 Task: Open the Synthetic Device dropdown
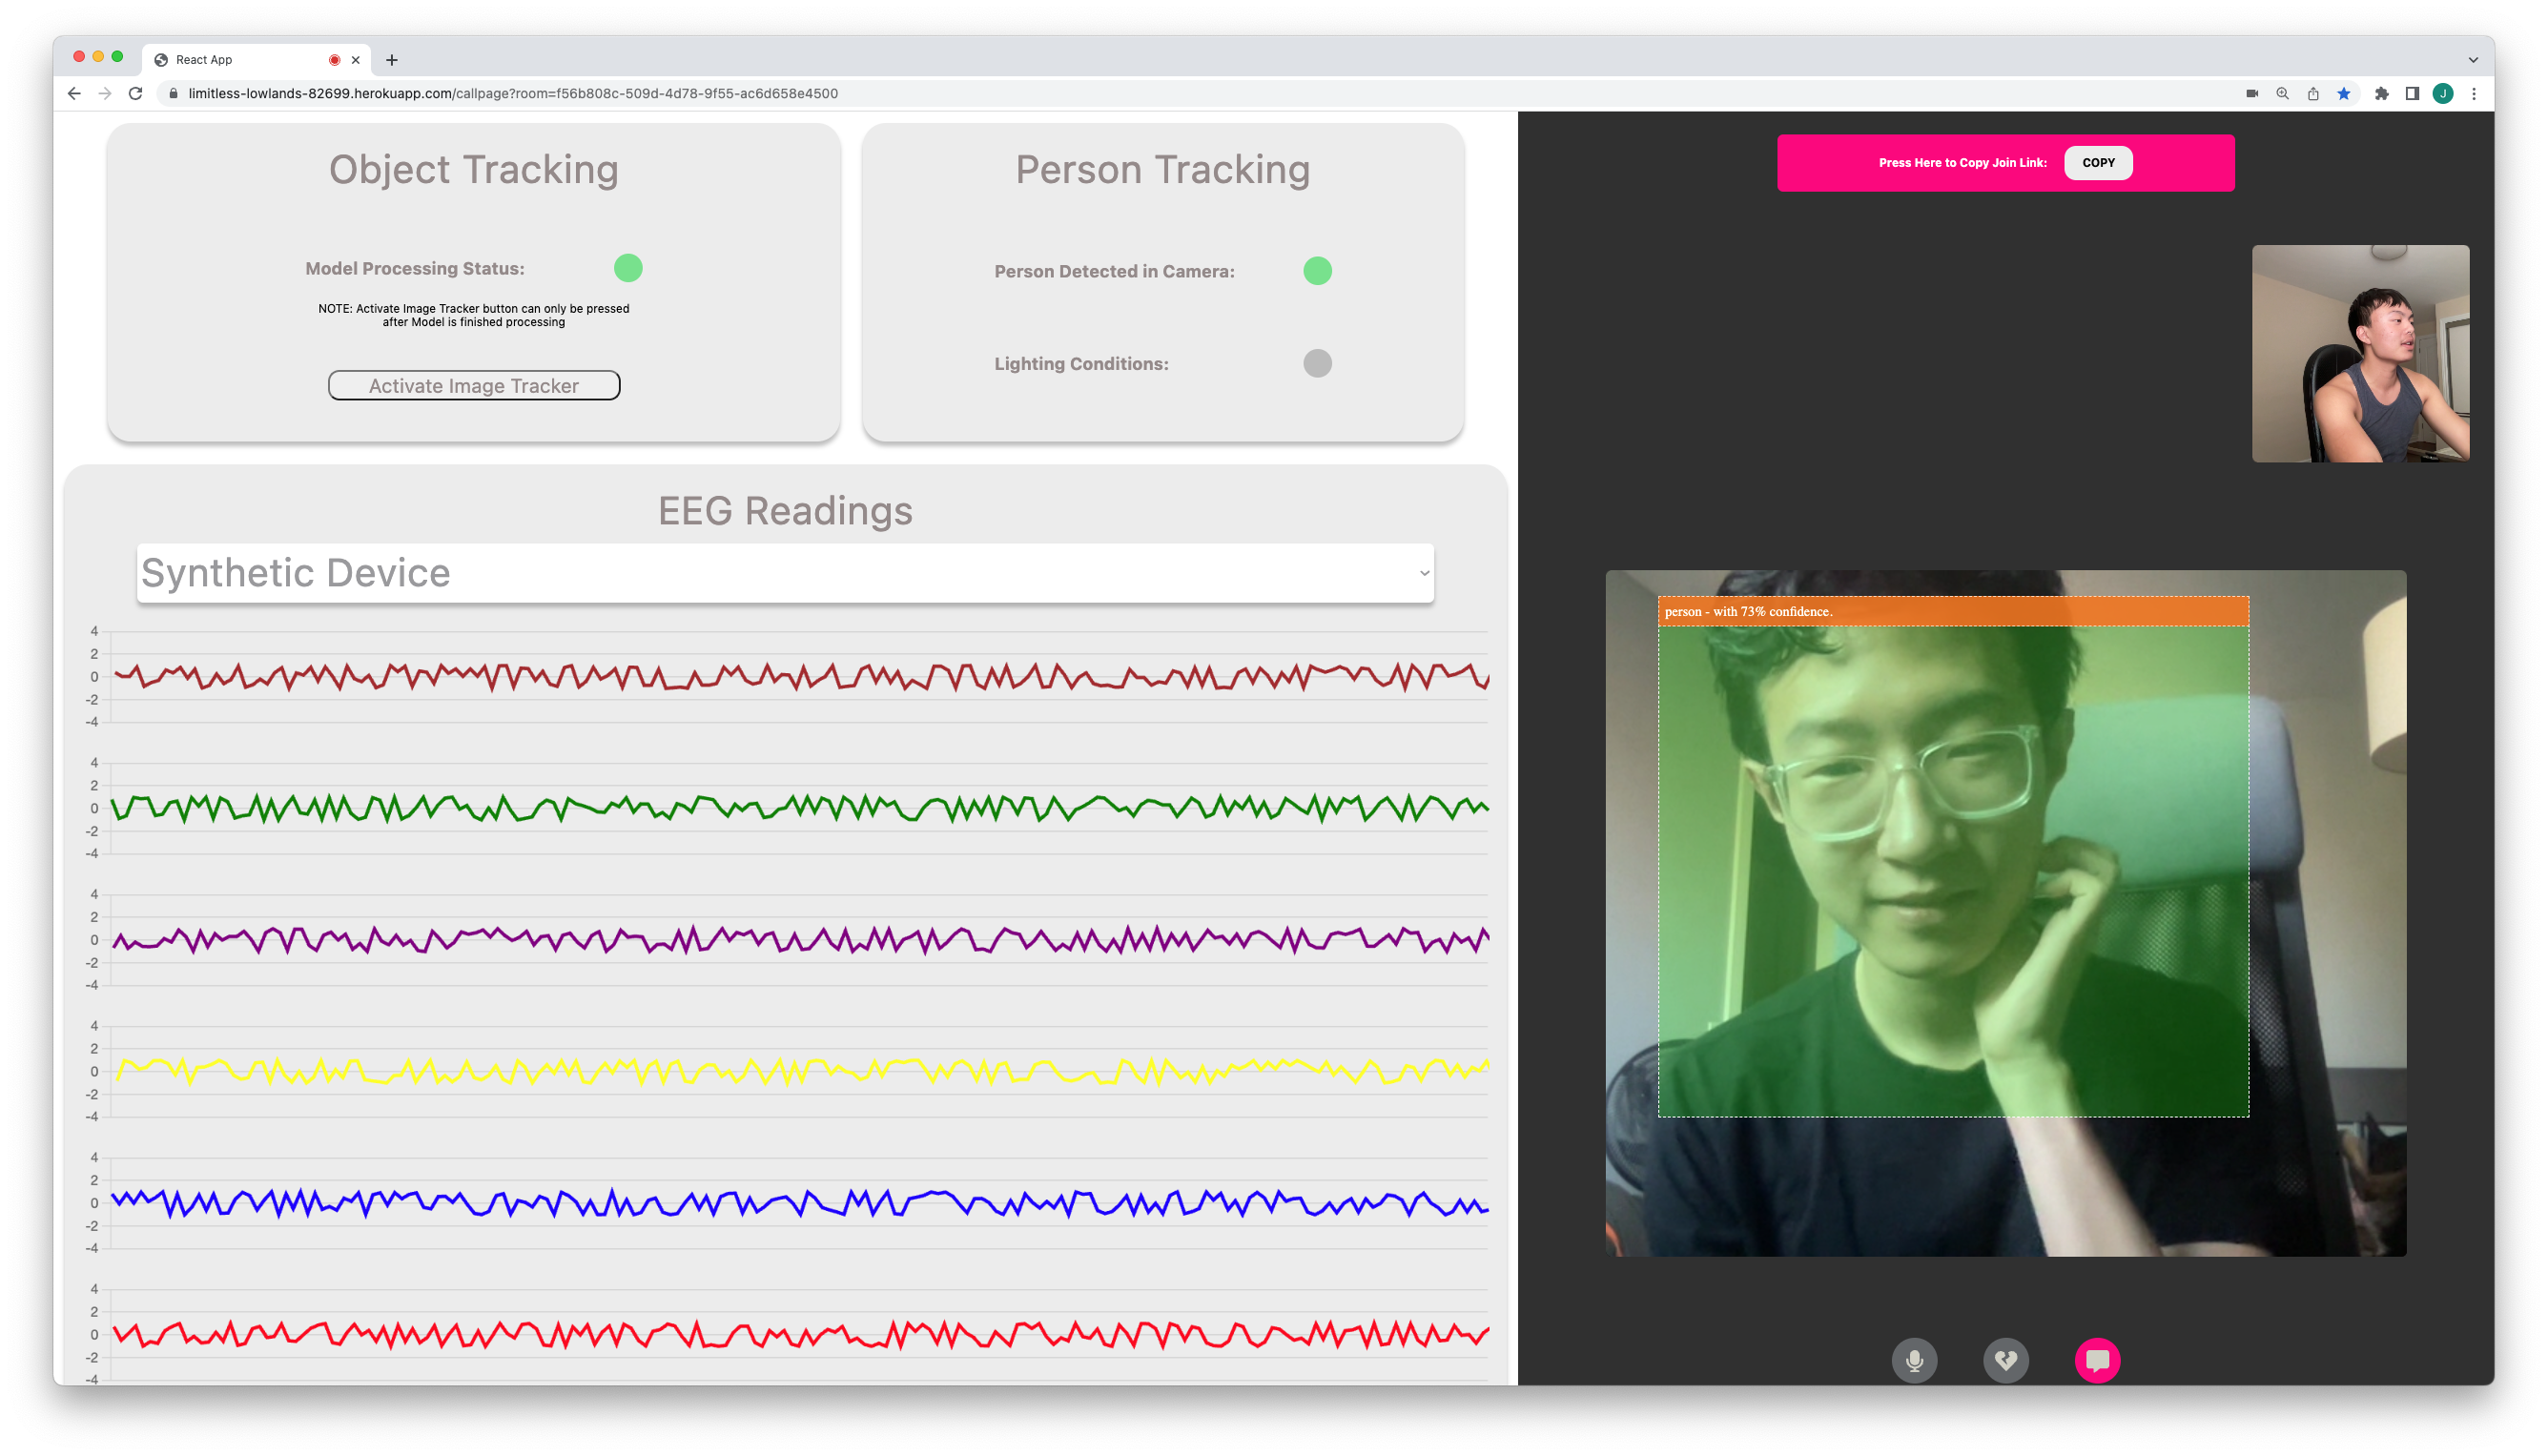785,573
